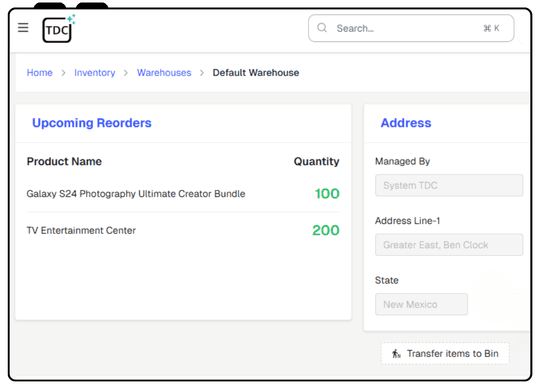This screenshot has height=384, width=540.
Task: Click the Quantity column header
Action: [316, 161]
